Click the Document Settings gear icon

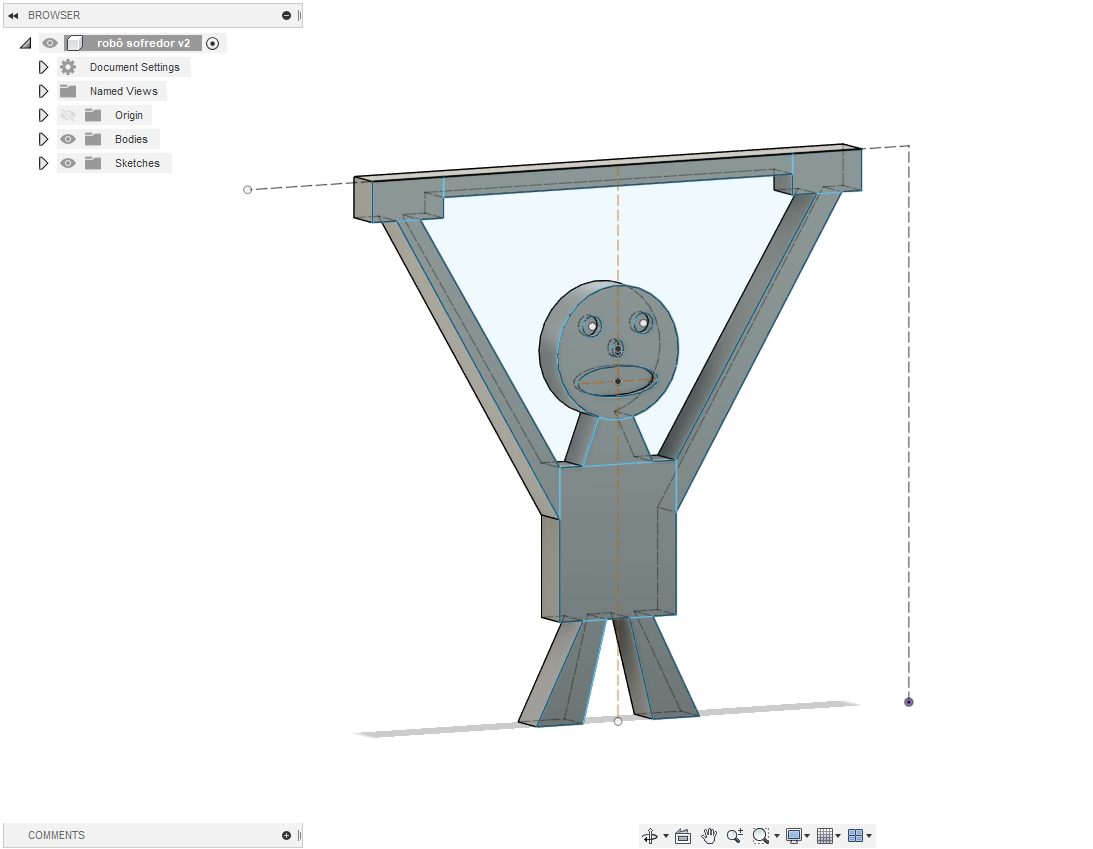[68, 67]
